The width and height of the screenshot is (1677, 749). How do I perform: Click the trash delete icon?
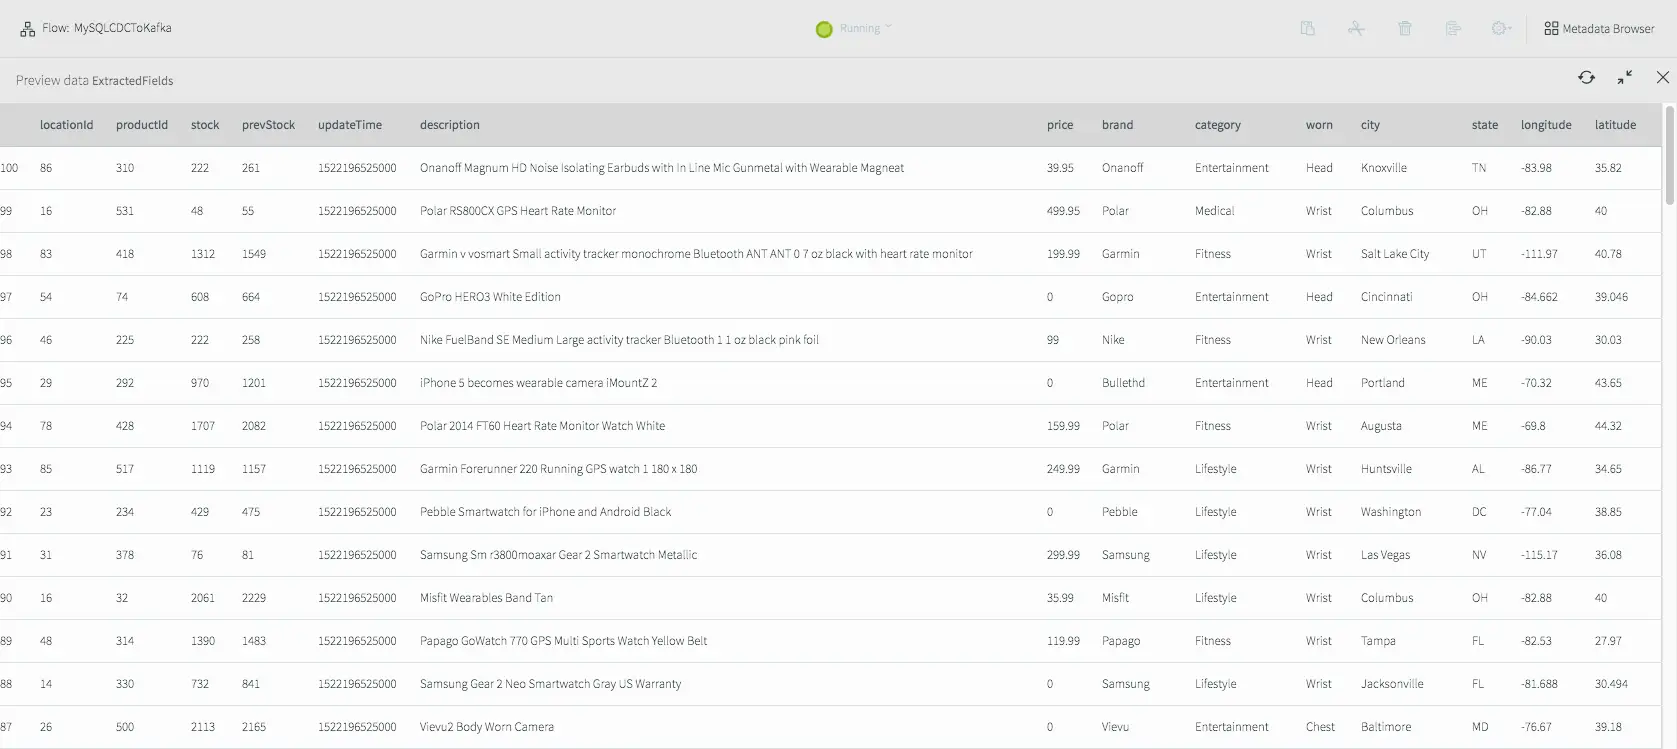coord(1405,29)
